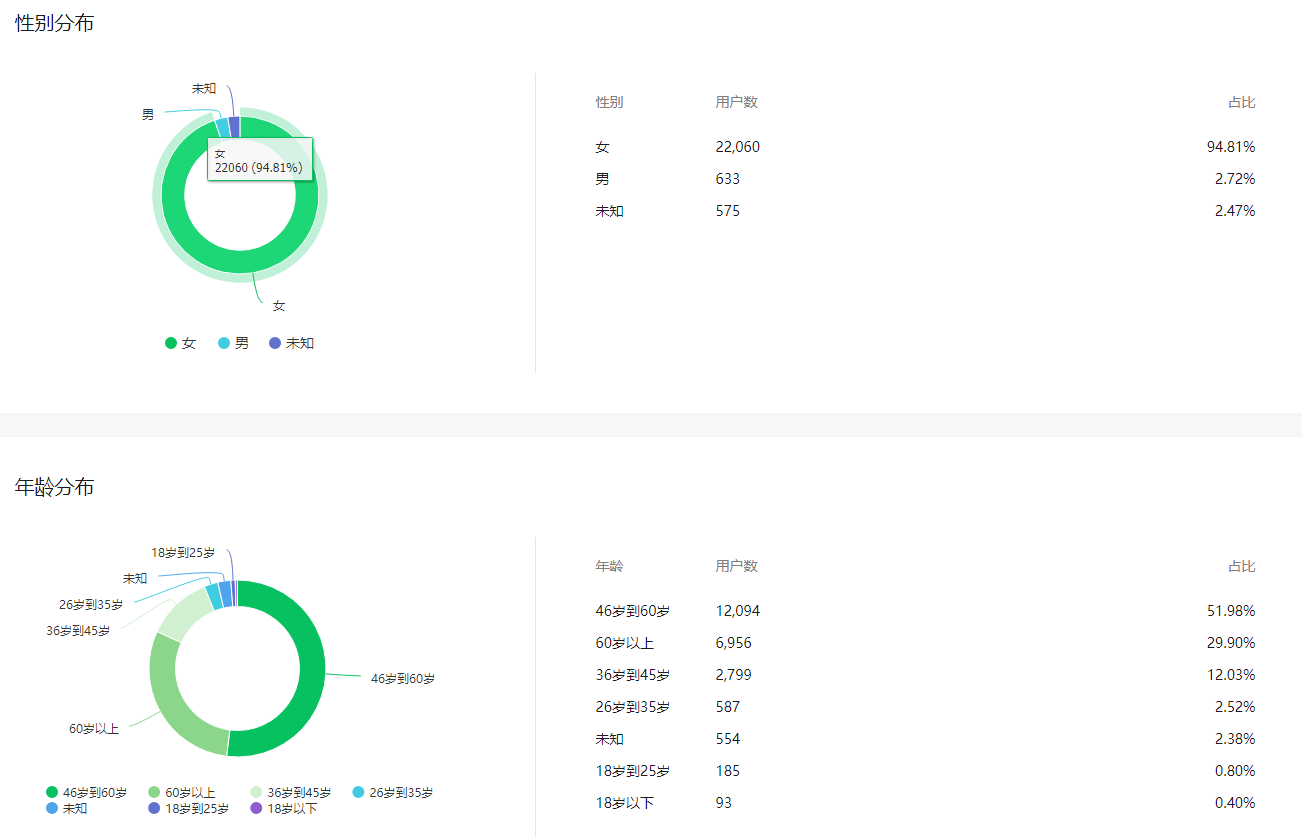Click the 12.03% percentage cell
Viewport: 1302px width, 838px height.
[1231, 675]
